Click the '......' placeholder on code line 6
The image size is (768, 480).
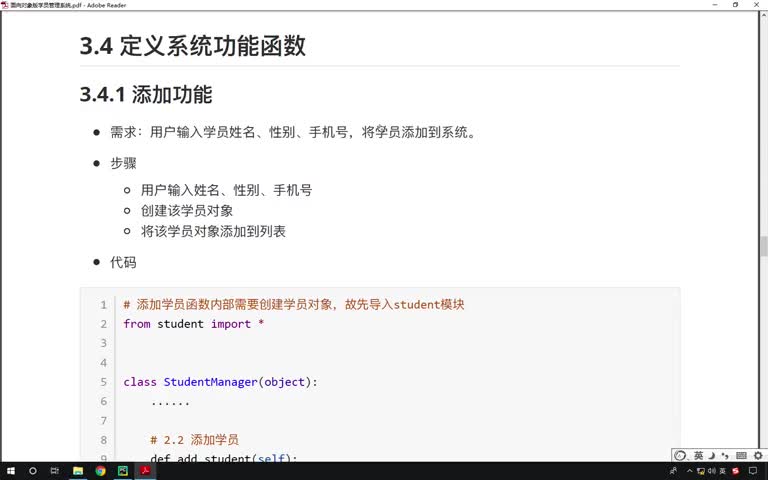pyautogui.click(x=170, y=403)
